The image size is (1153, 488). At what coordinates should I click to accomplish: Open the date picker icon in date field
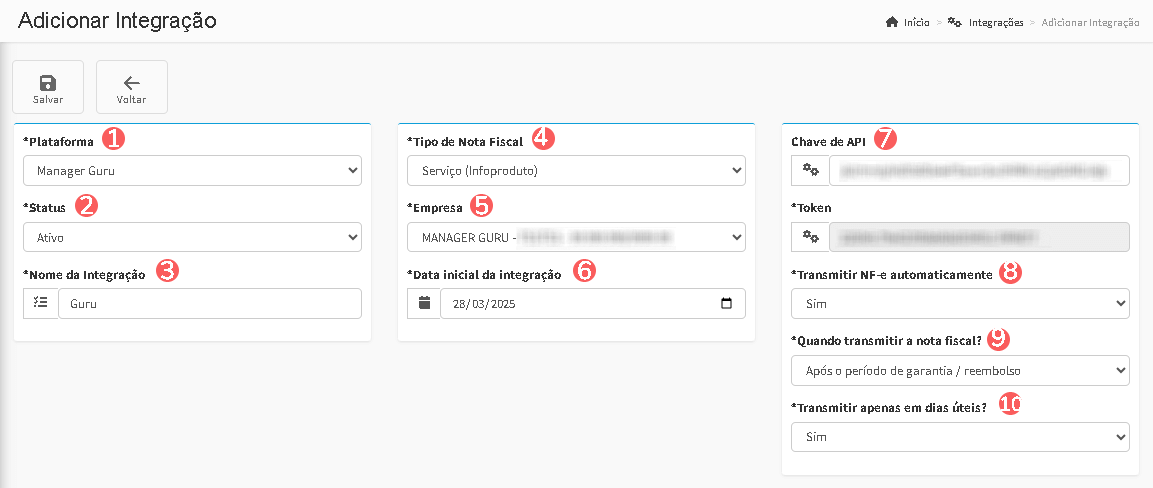[727, 304]
